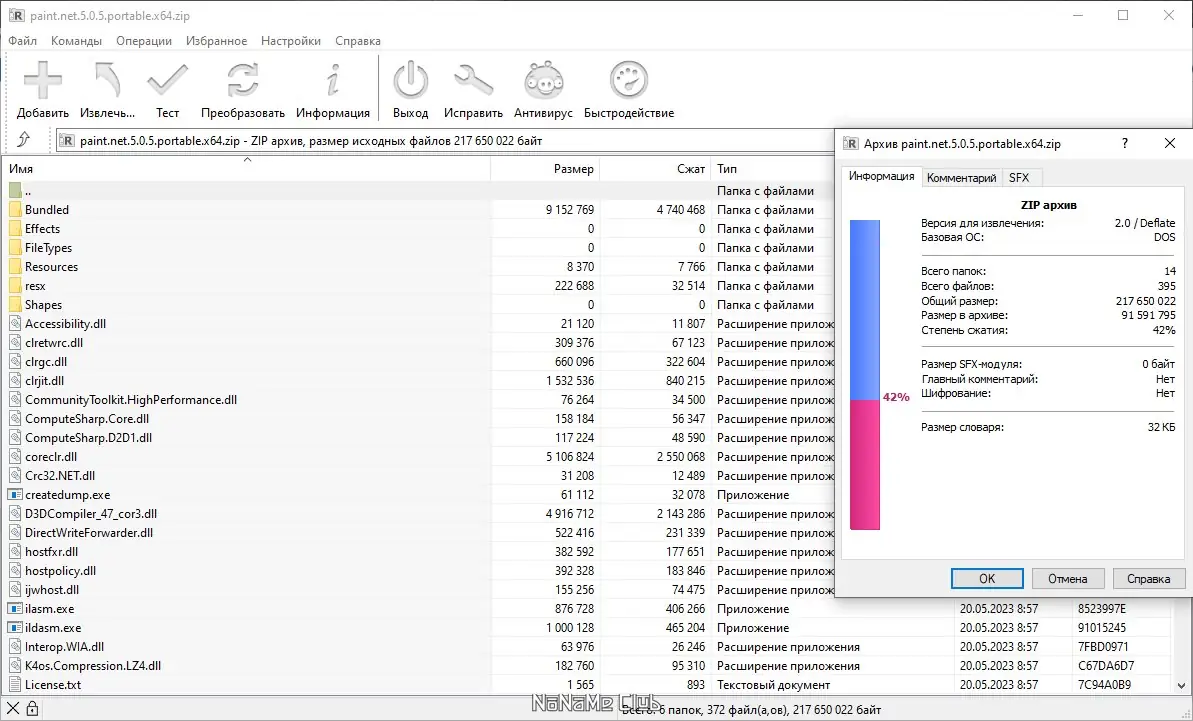Confirm with the OK button
1193x721 pixels.
click(x=987, y=579)
